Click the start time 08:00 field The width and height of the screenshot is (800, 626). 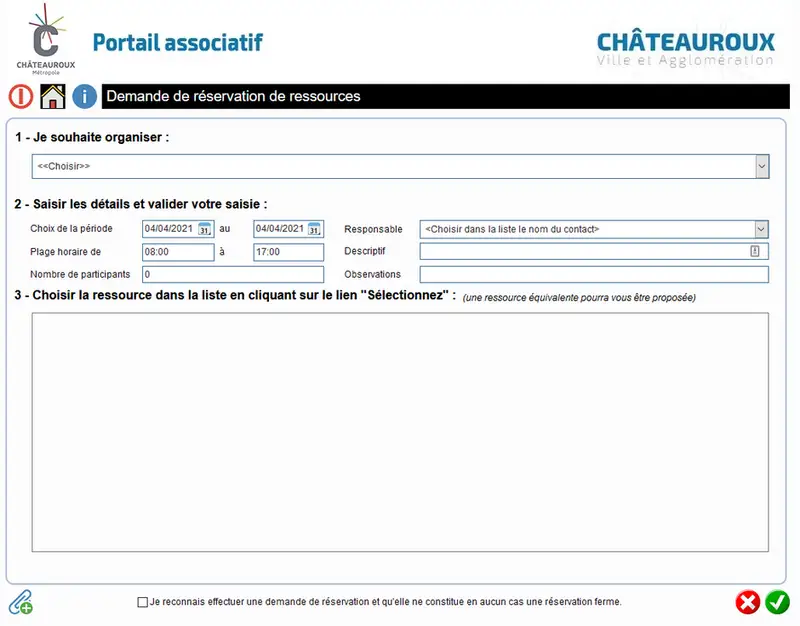tap(178, 252)
